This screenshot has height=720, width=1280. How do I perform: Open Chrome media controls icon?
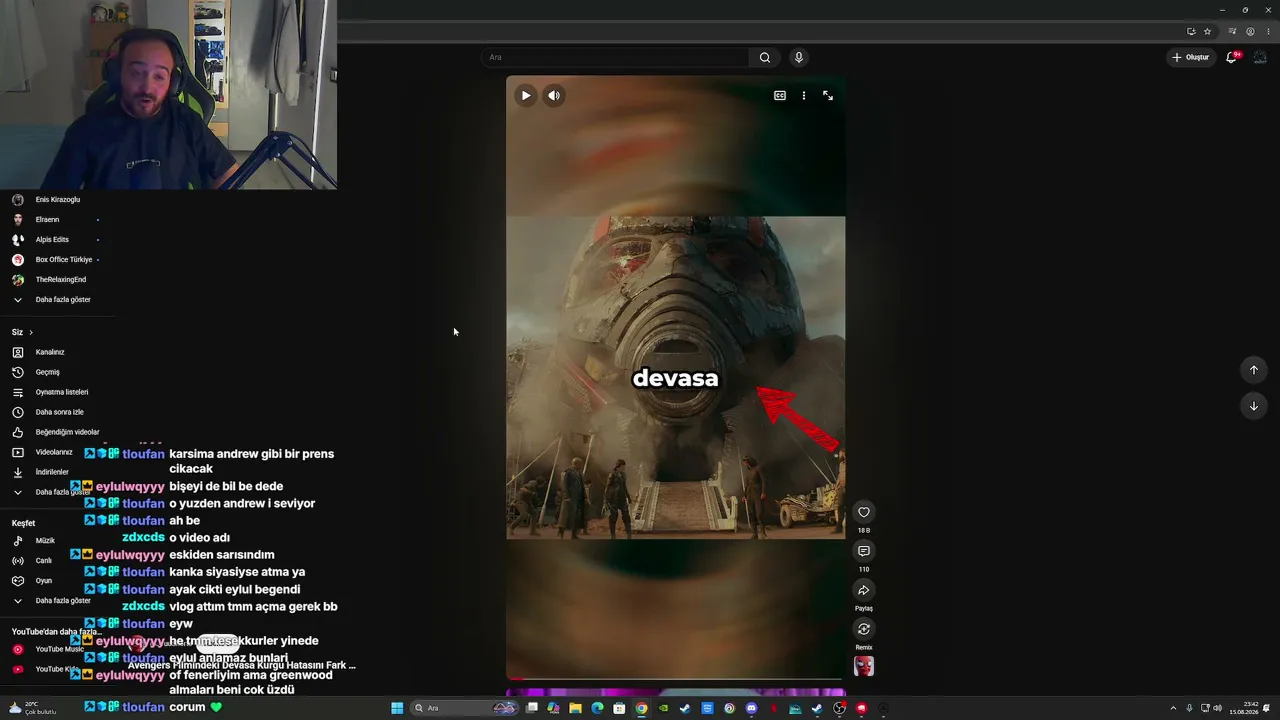pyautogui.click(x=1232, y=31)
